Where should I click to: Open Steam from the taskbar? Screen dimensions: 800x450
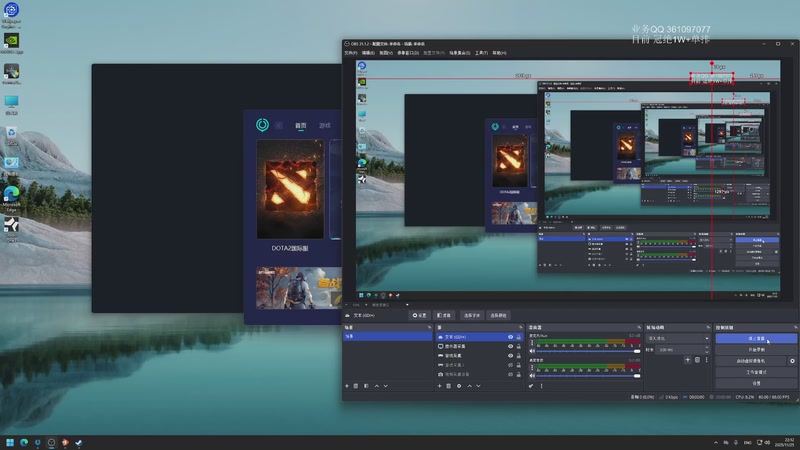[x=79, y=442]
